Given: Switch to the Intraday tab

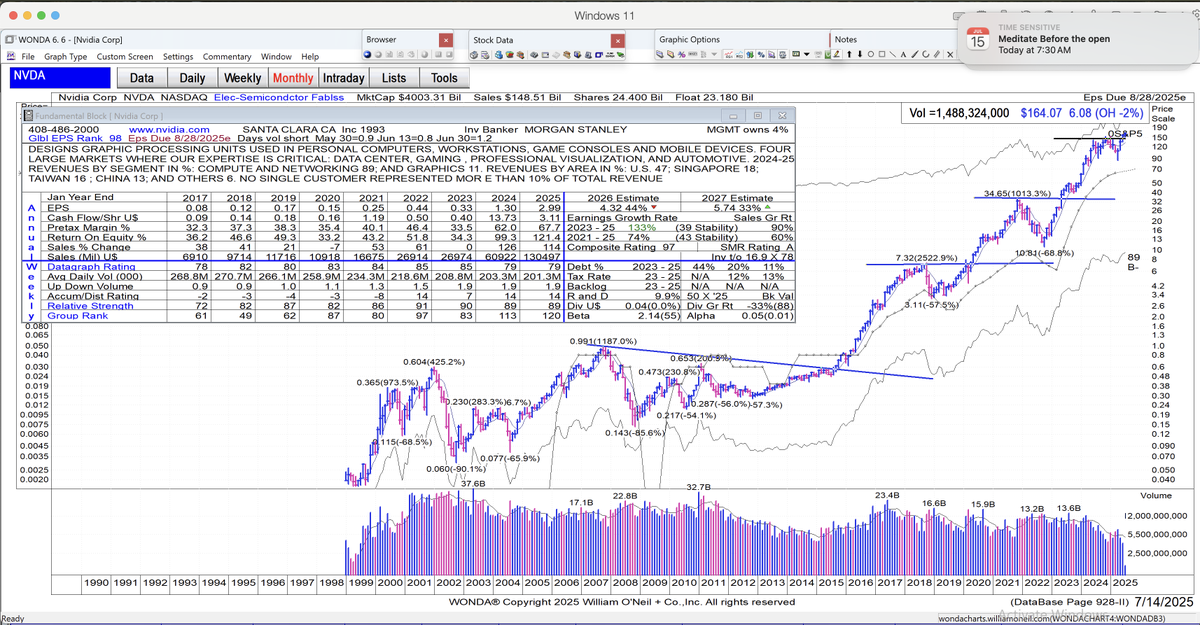Looking at the screenshot, I should pyautogui.click(x=343, y=78).
